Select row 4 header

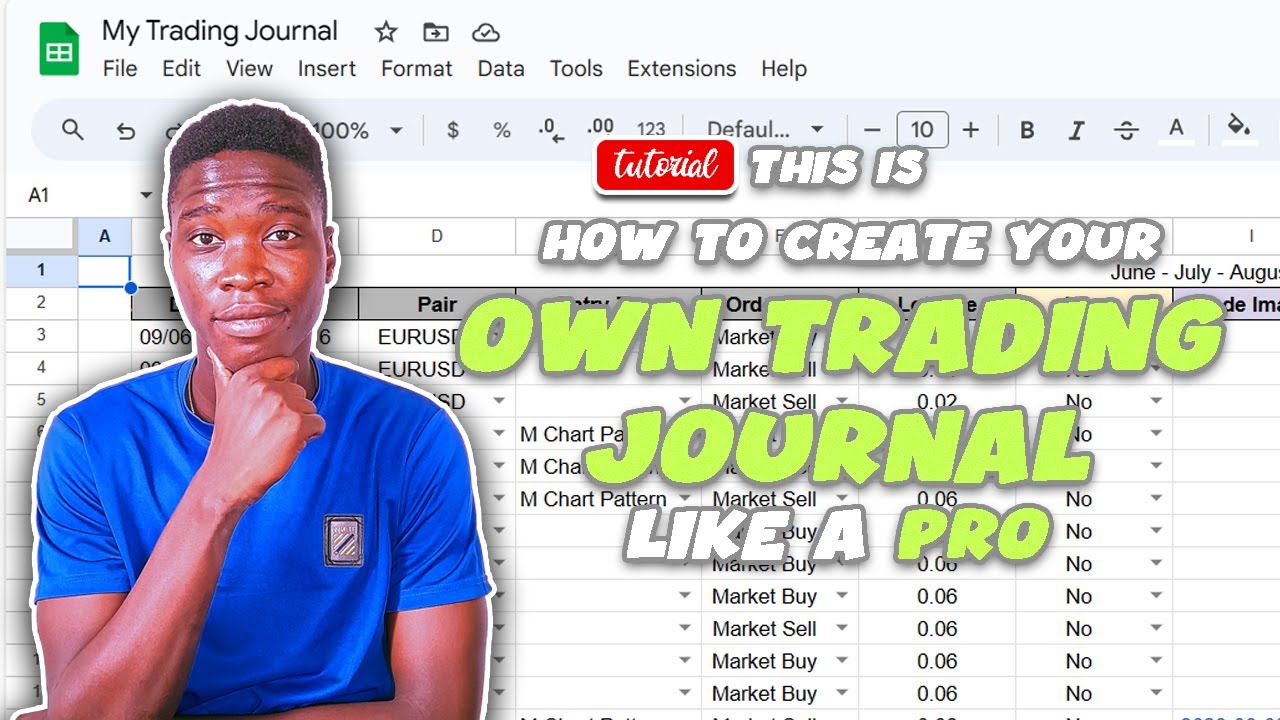point(41,368)
